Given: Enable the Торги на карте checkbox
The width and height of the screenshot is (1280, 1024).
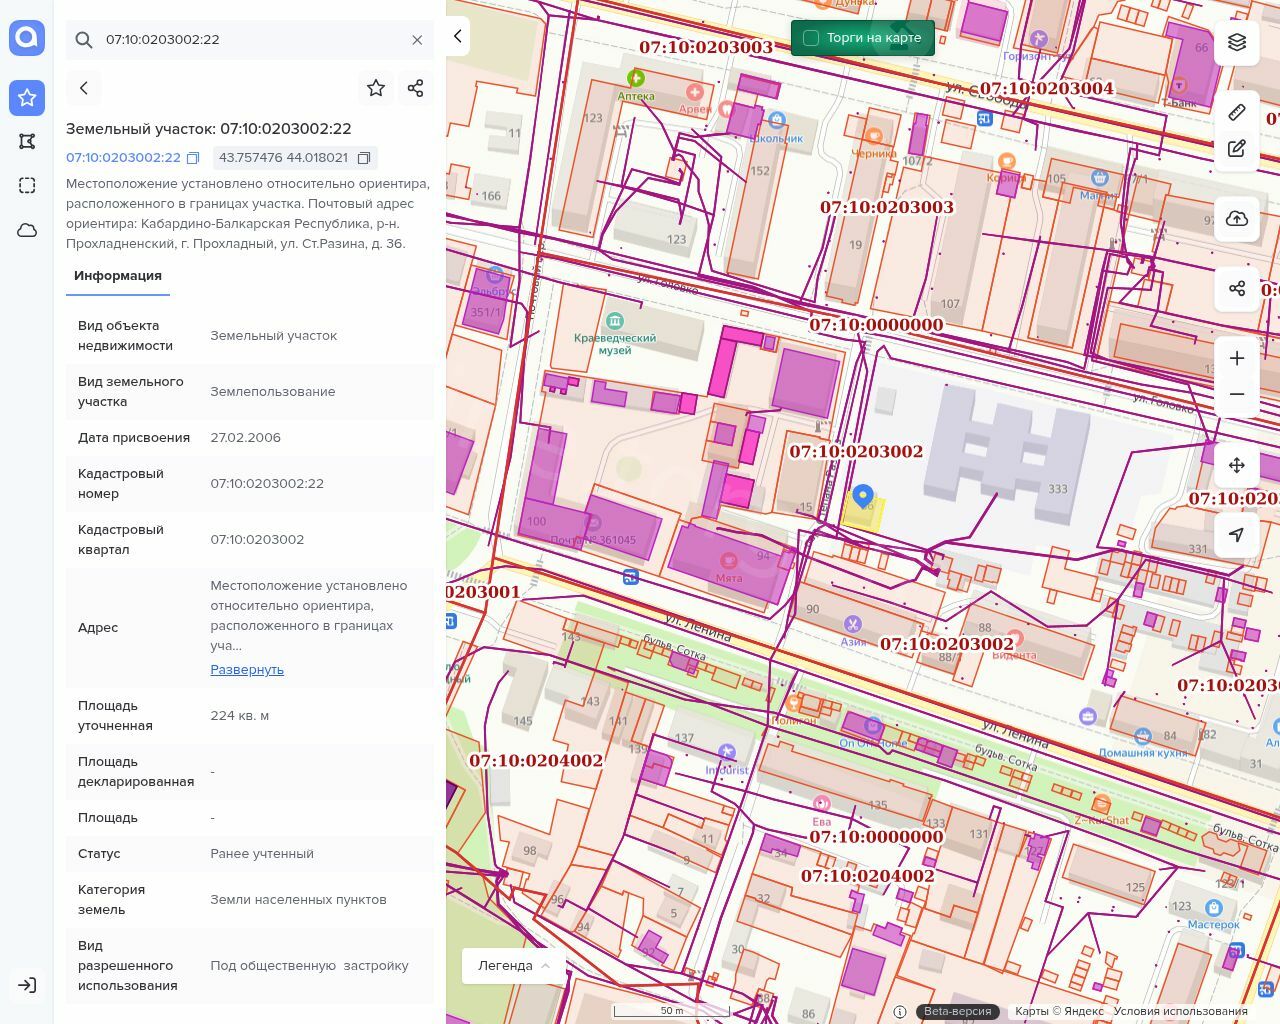Looking at the screenshot, I should (811, 38).
